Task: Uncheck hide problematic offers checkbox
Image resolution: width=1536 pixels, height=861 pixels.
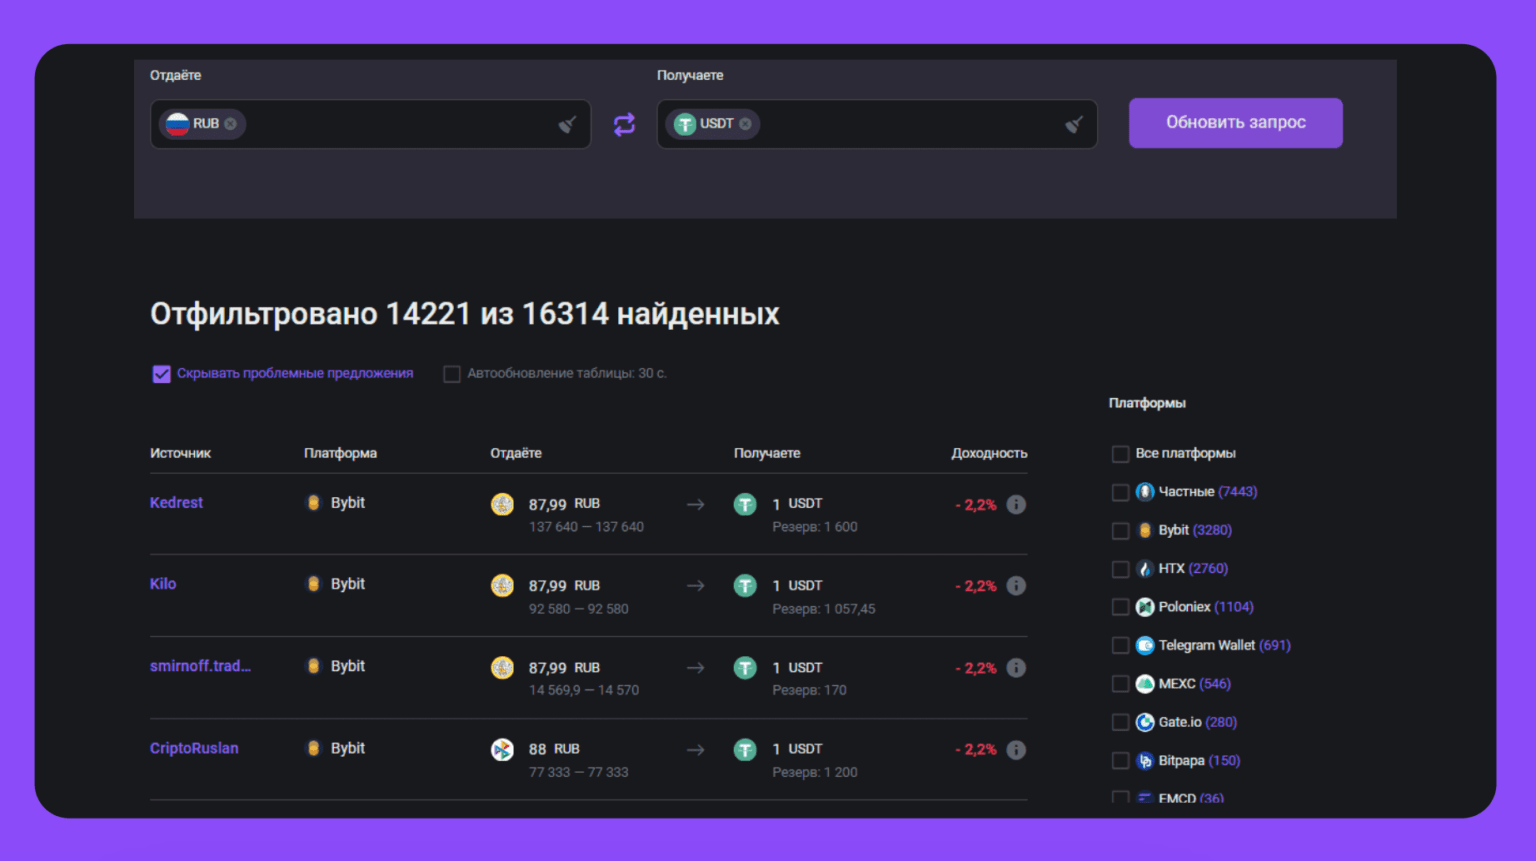Action: (x=161, y=374)
